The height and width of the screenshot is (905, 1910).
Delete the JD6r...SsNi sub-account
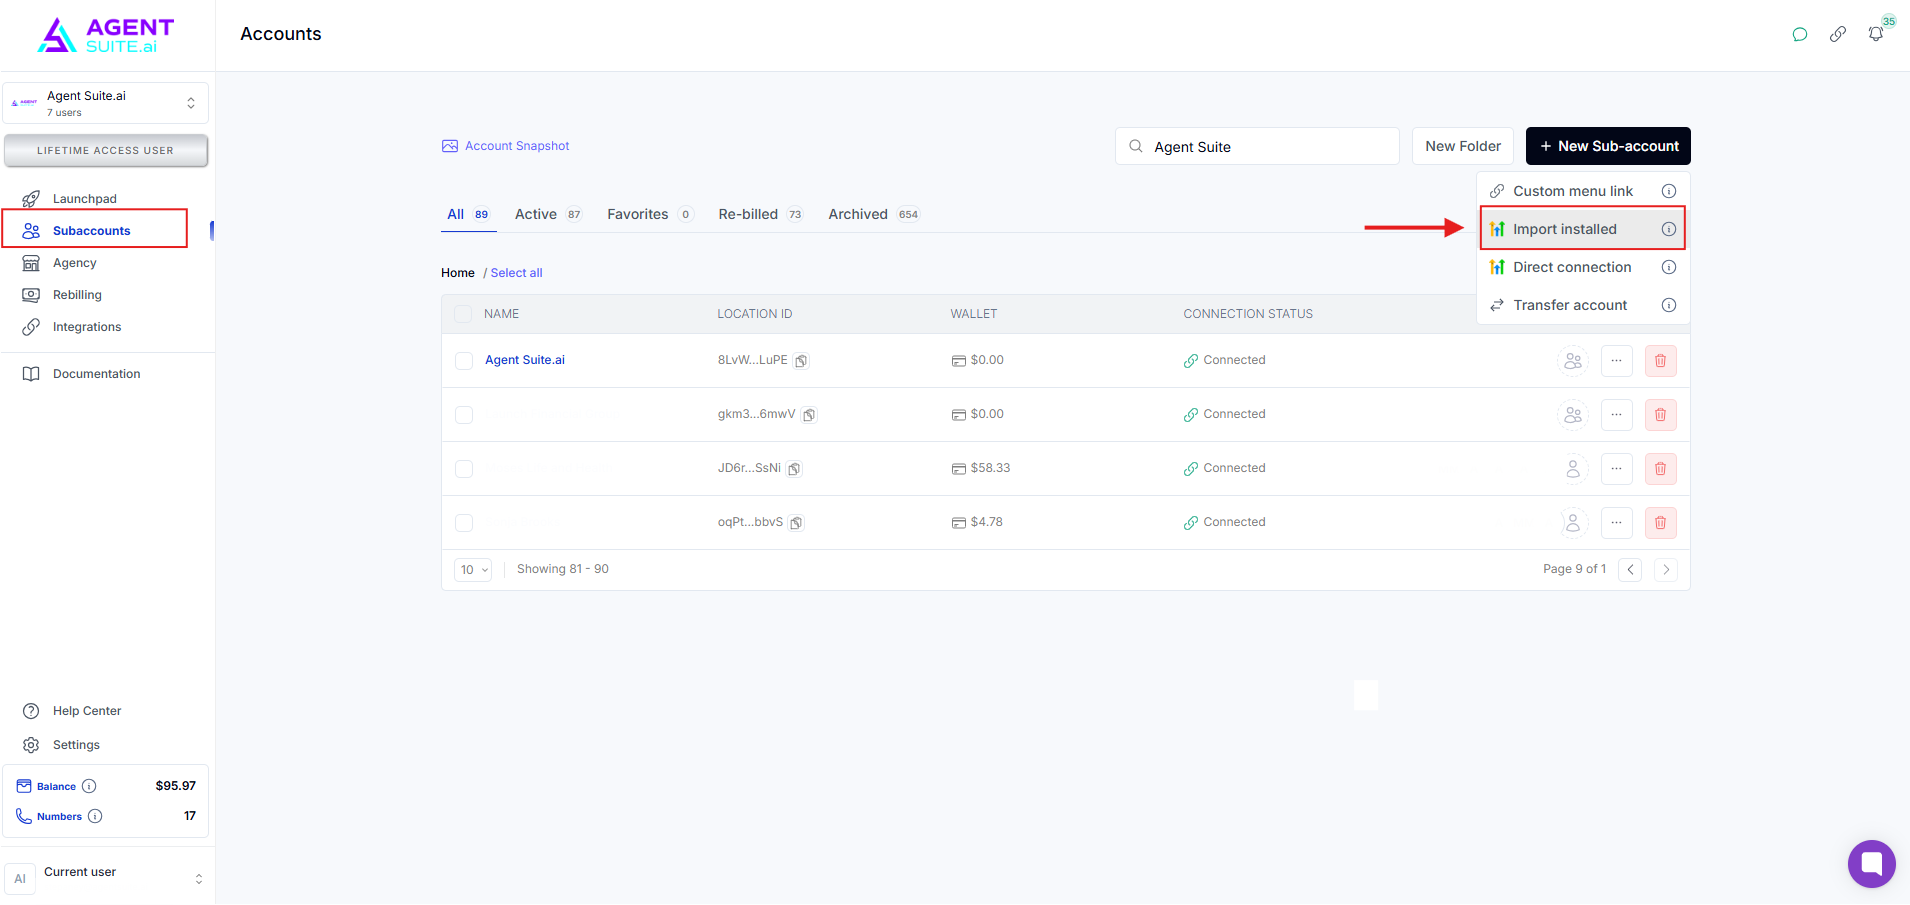coord(1661,469)
